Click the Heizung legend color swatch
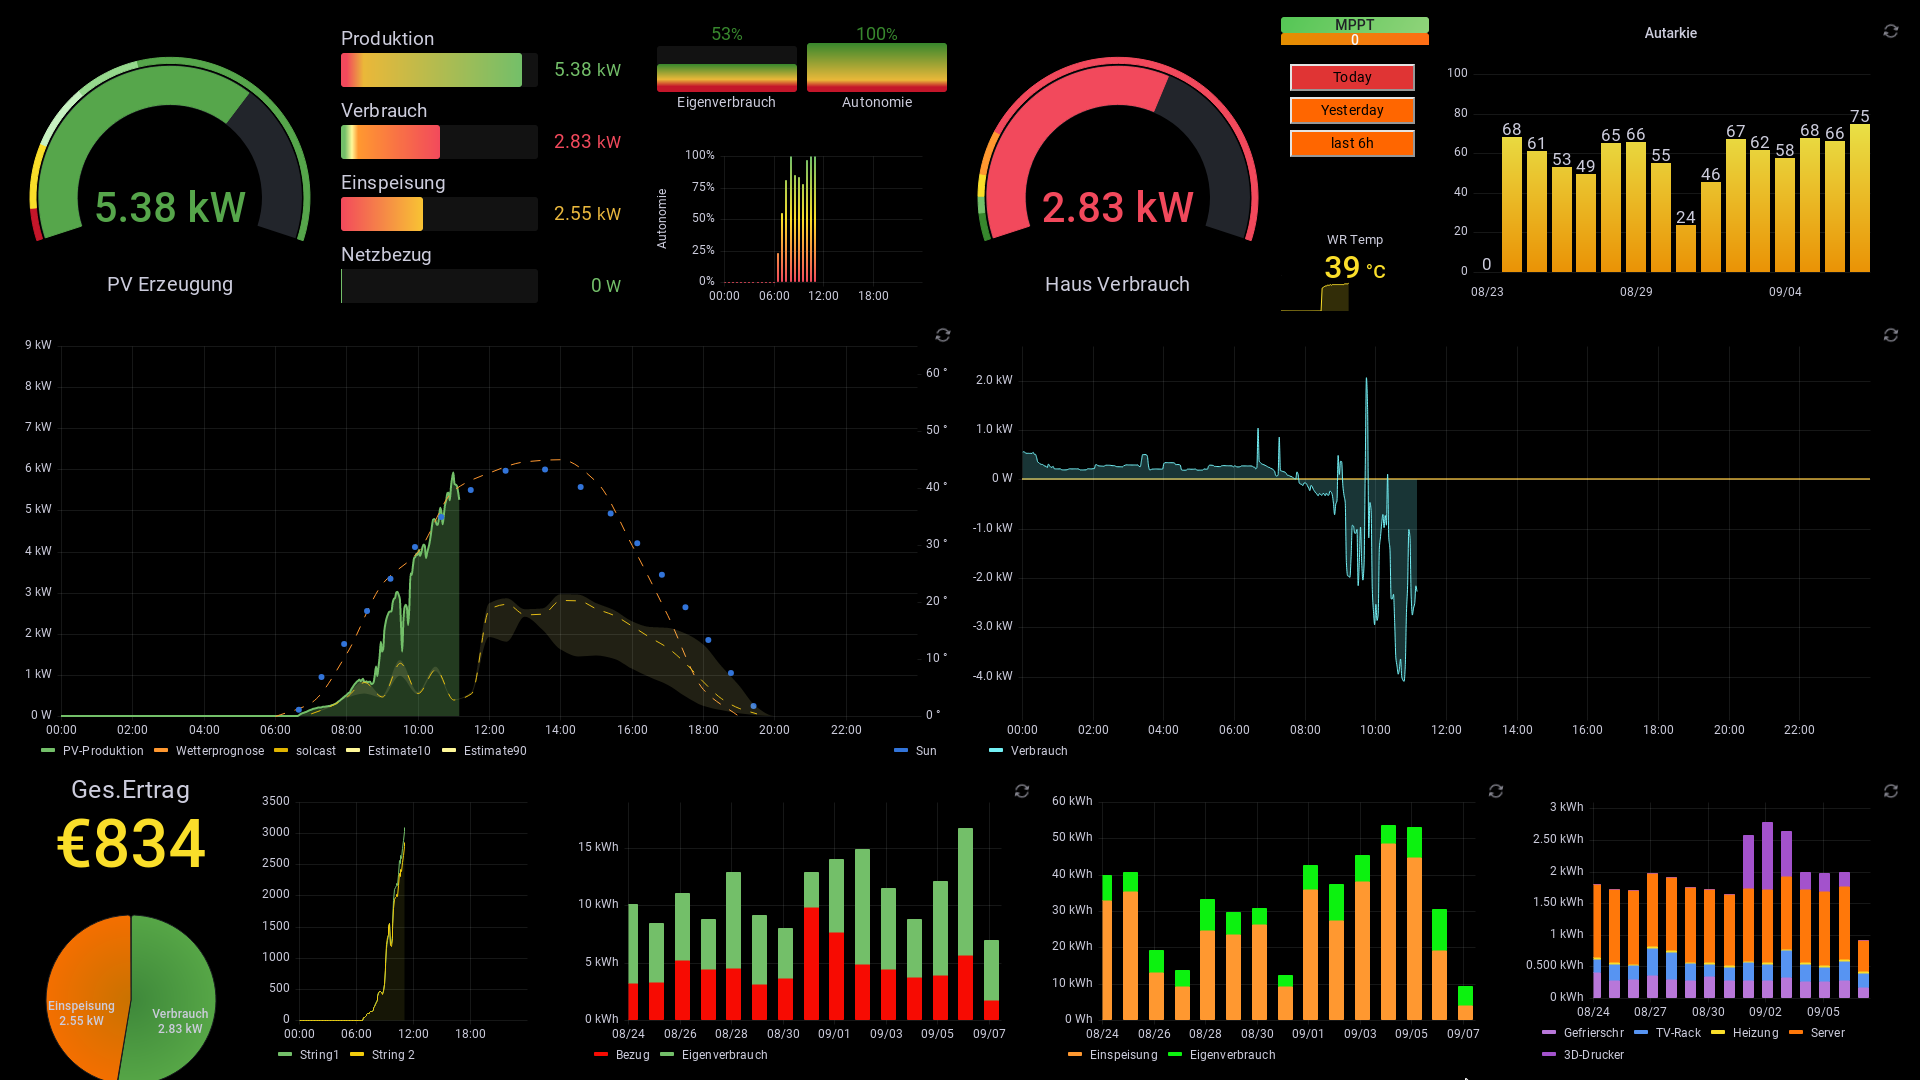The height and width of the screenshot is (1080, 1920). click(1718, 1033)
